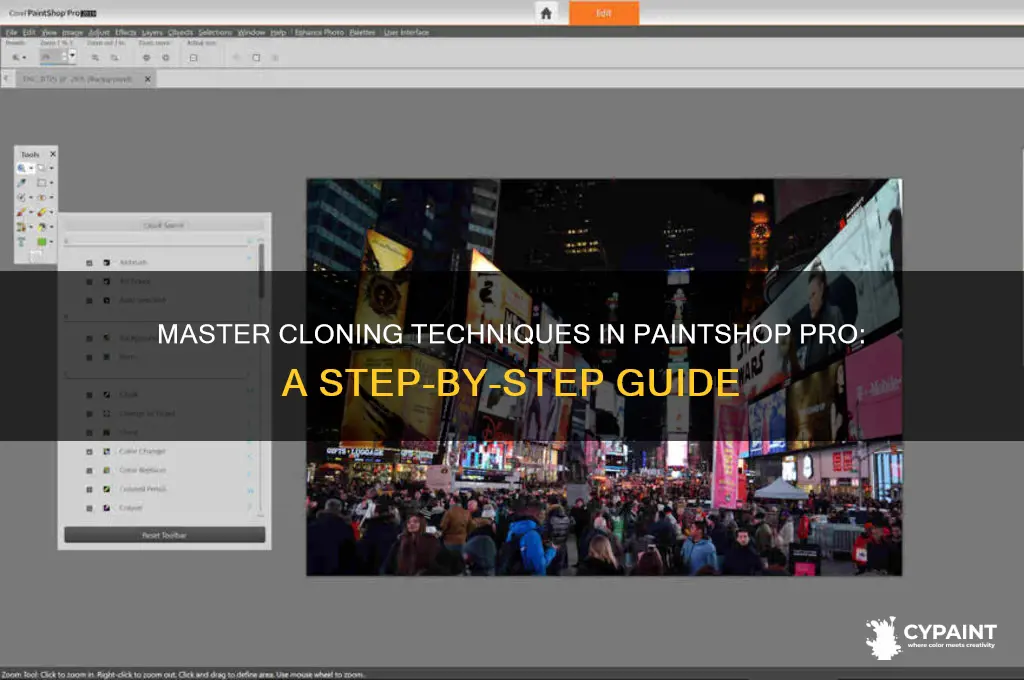Open the Selections menu
The image size is (1024, 680).
[x=215, y=32]
